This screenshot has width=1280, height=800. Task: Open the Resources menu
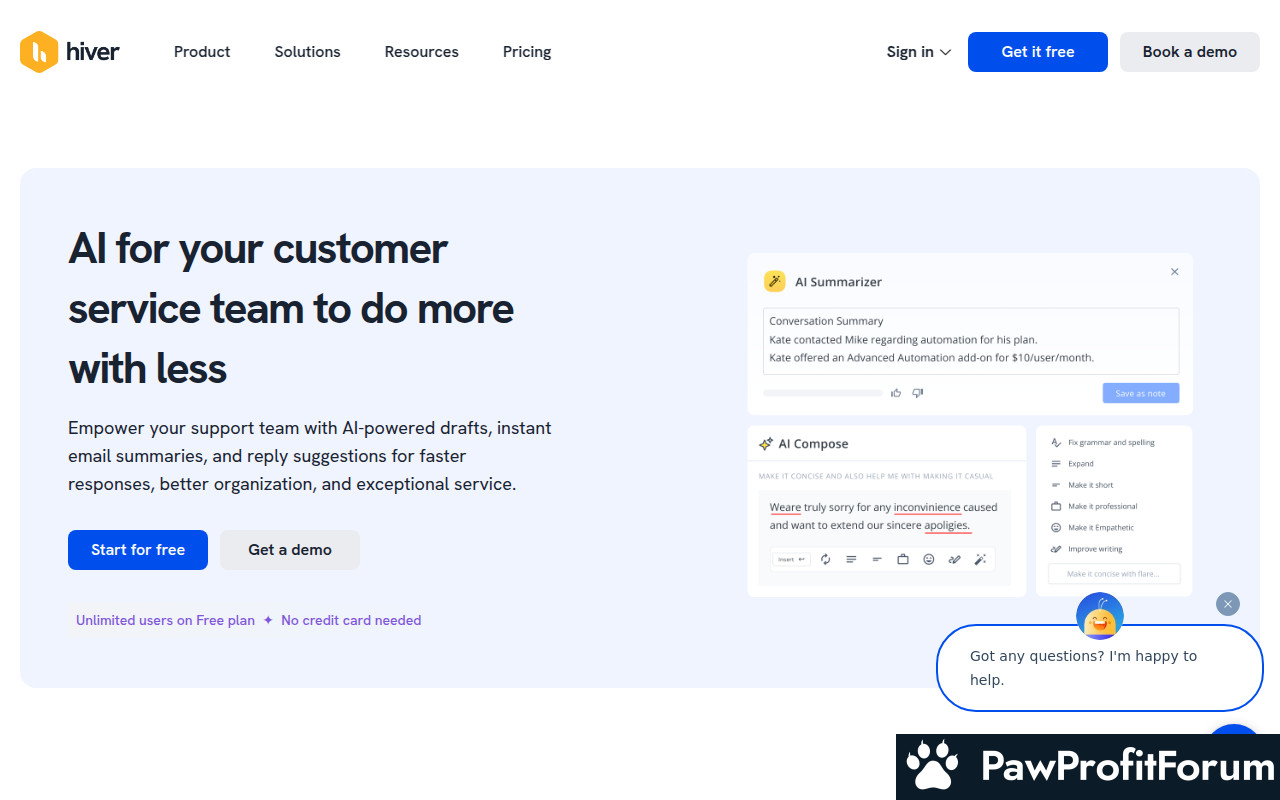[422, 52]
